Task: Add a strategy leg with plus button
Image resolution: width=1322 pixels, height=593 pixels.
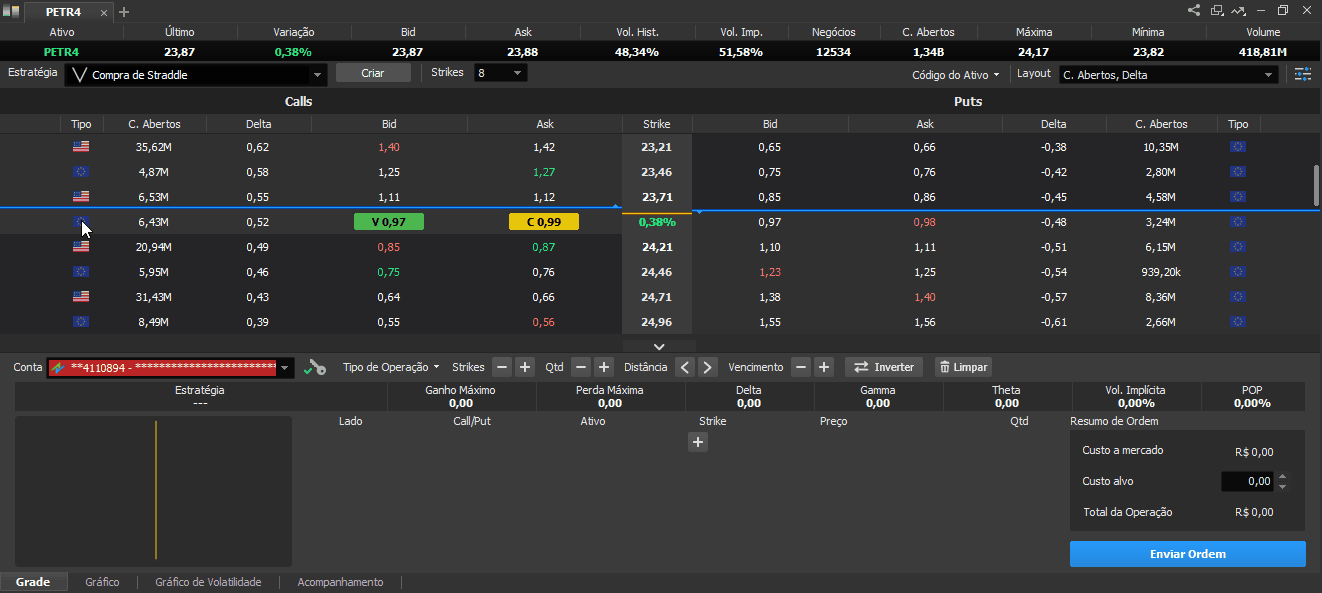Action: pyautogui.click(x=698, y=442)
